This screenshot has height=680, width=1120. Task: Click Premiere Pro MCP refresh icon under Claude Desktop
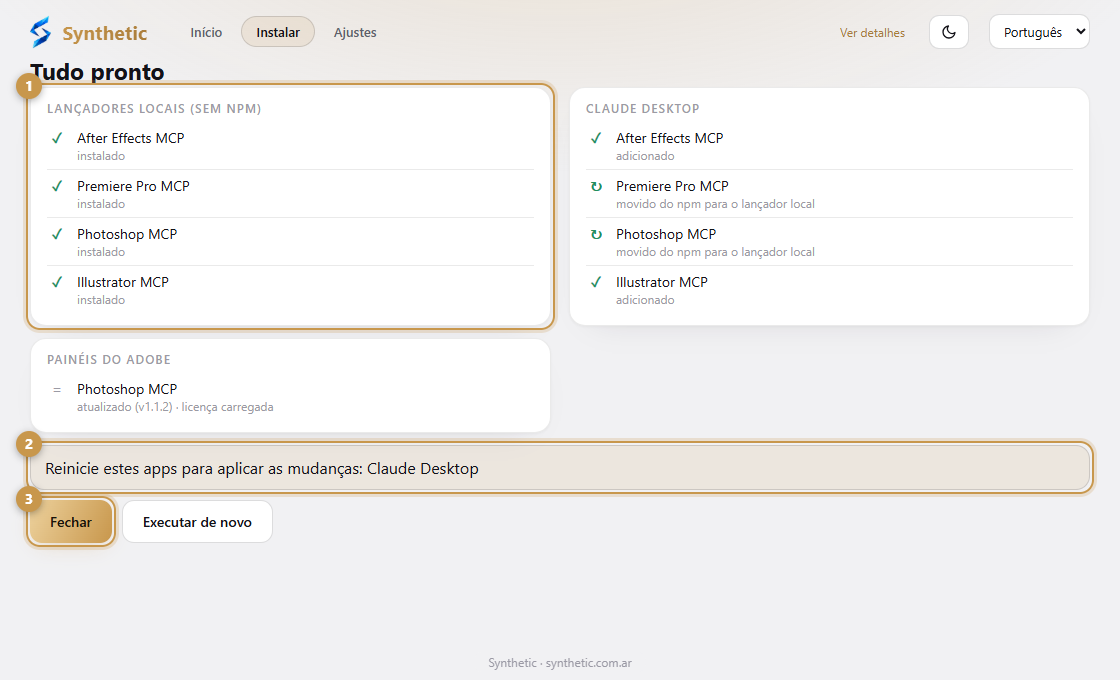[x=596, y=186]
